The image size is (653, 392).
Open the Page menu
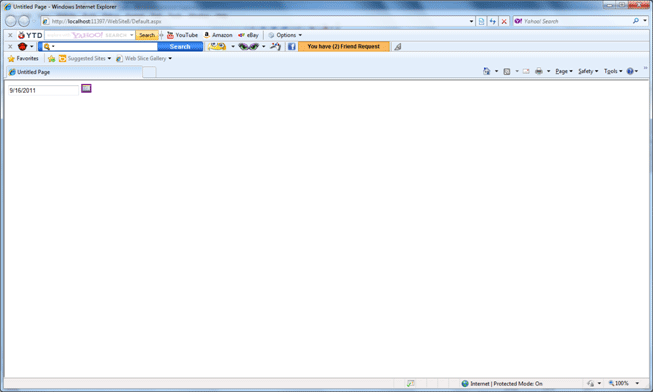click(564, 71)
